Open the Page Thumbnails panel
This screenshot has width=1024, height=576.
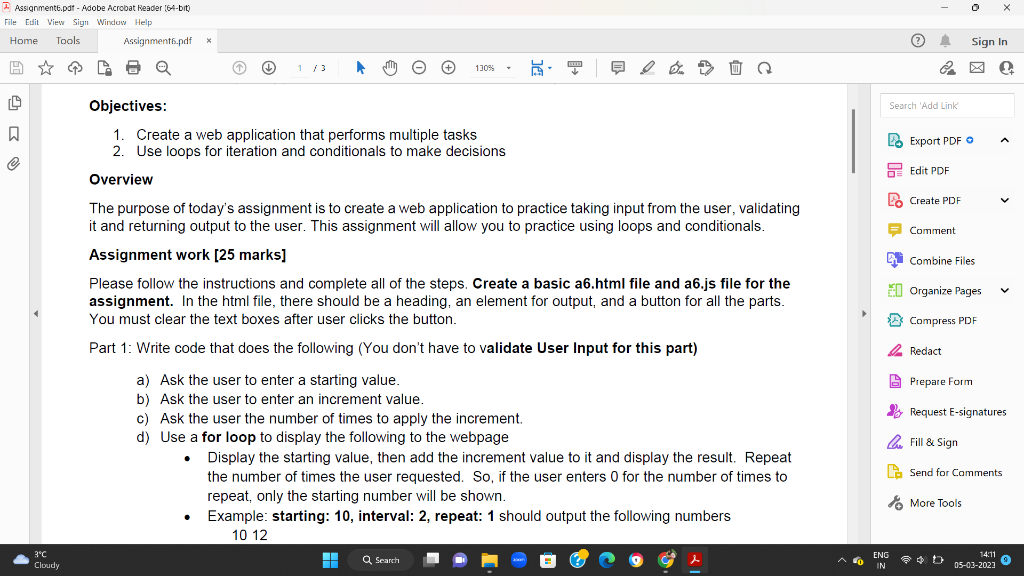pyautogui.click(x=14, y=103)
